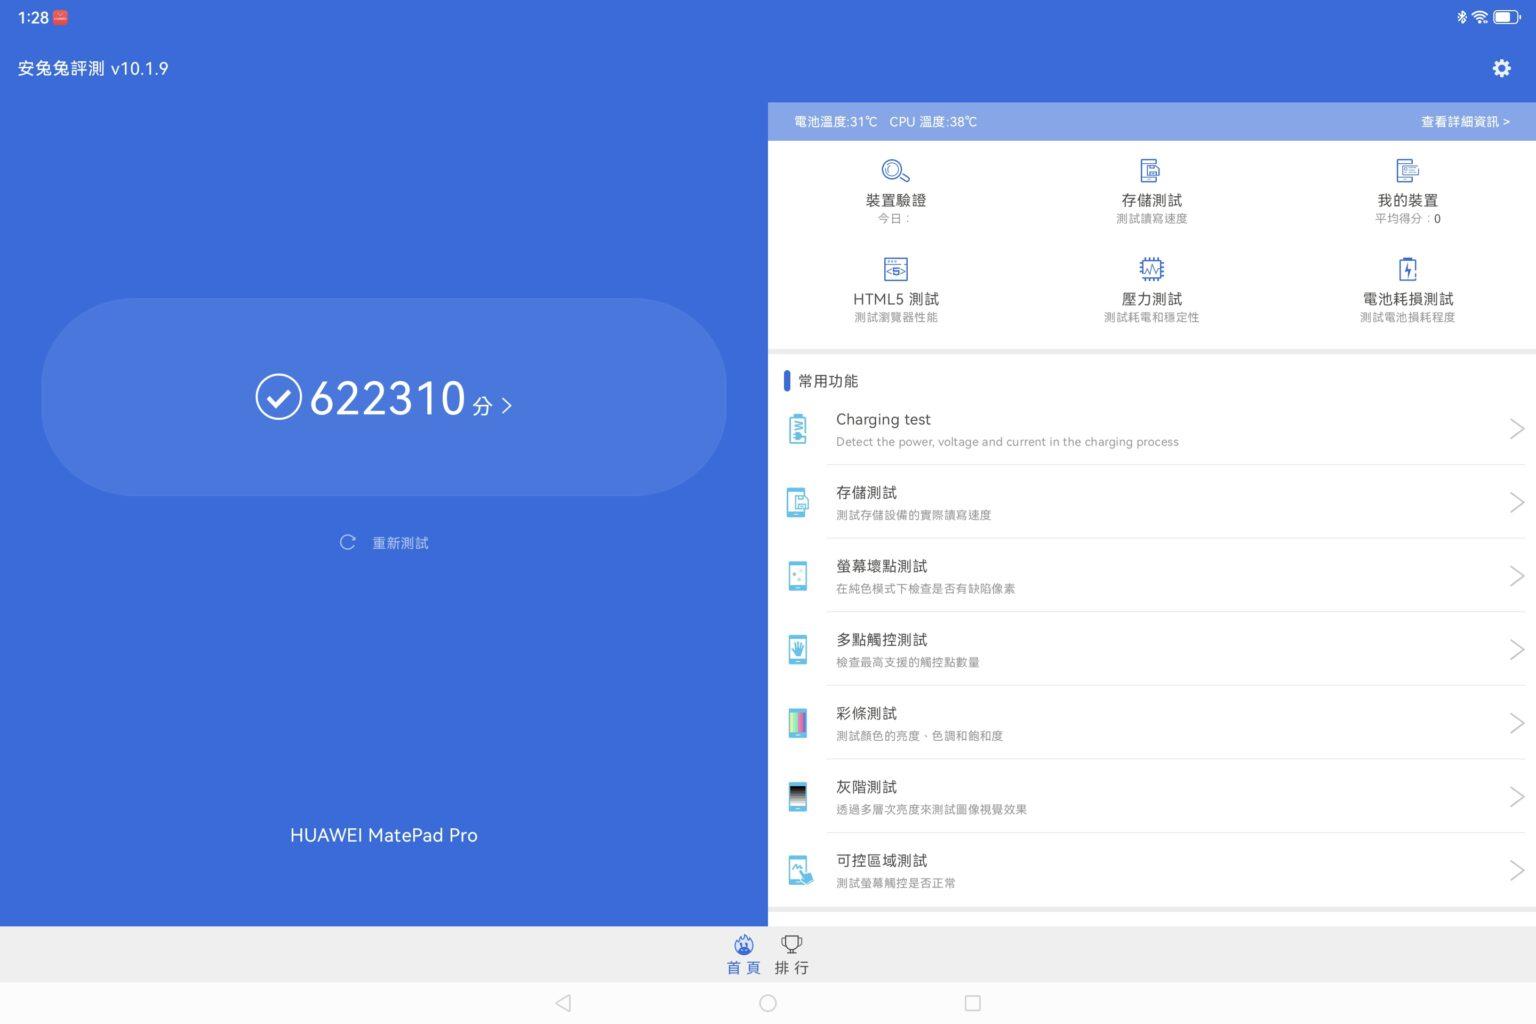Viewport: 1536px width, 1024px height.
Task: Tap 查看詳細資訊 to view detailed info
Action: [x=1463, y=121]
